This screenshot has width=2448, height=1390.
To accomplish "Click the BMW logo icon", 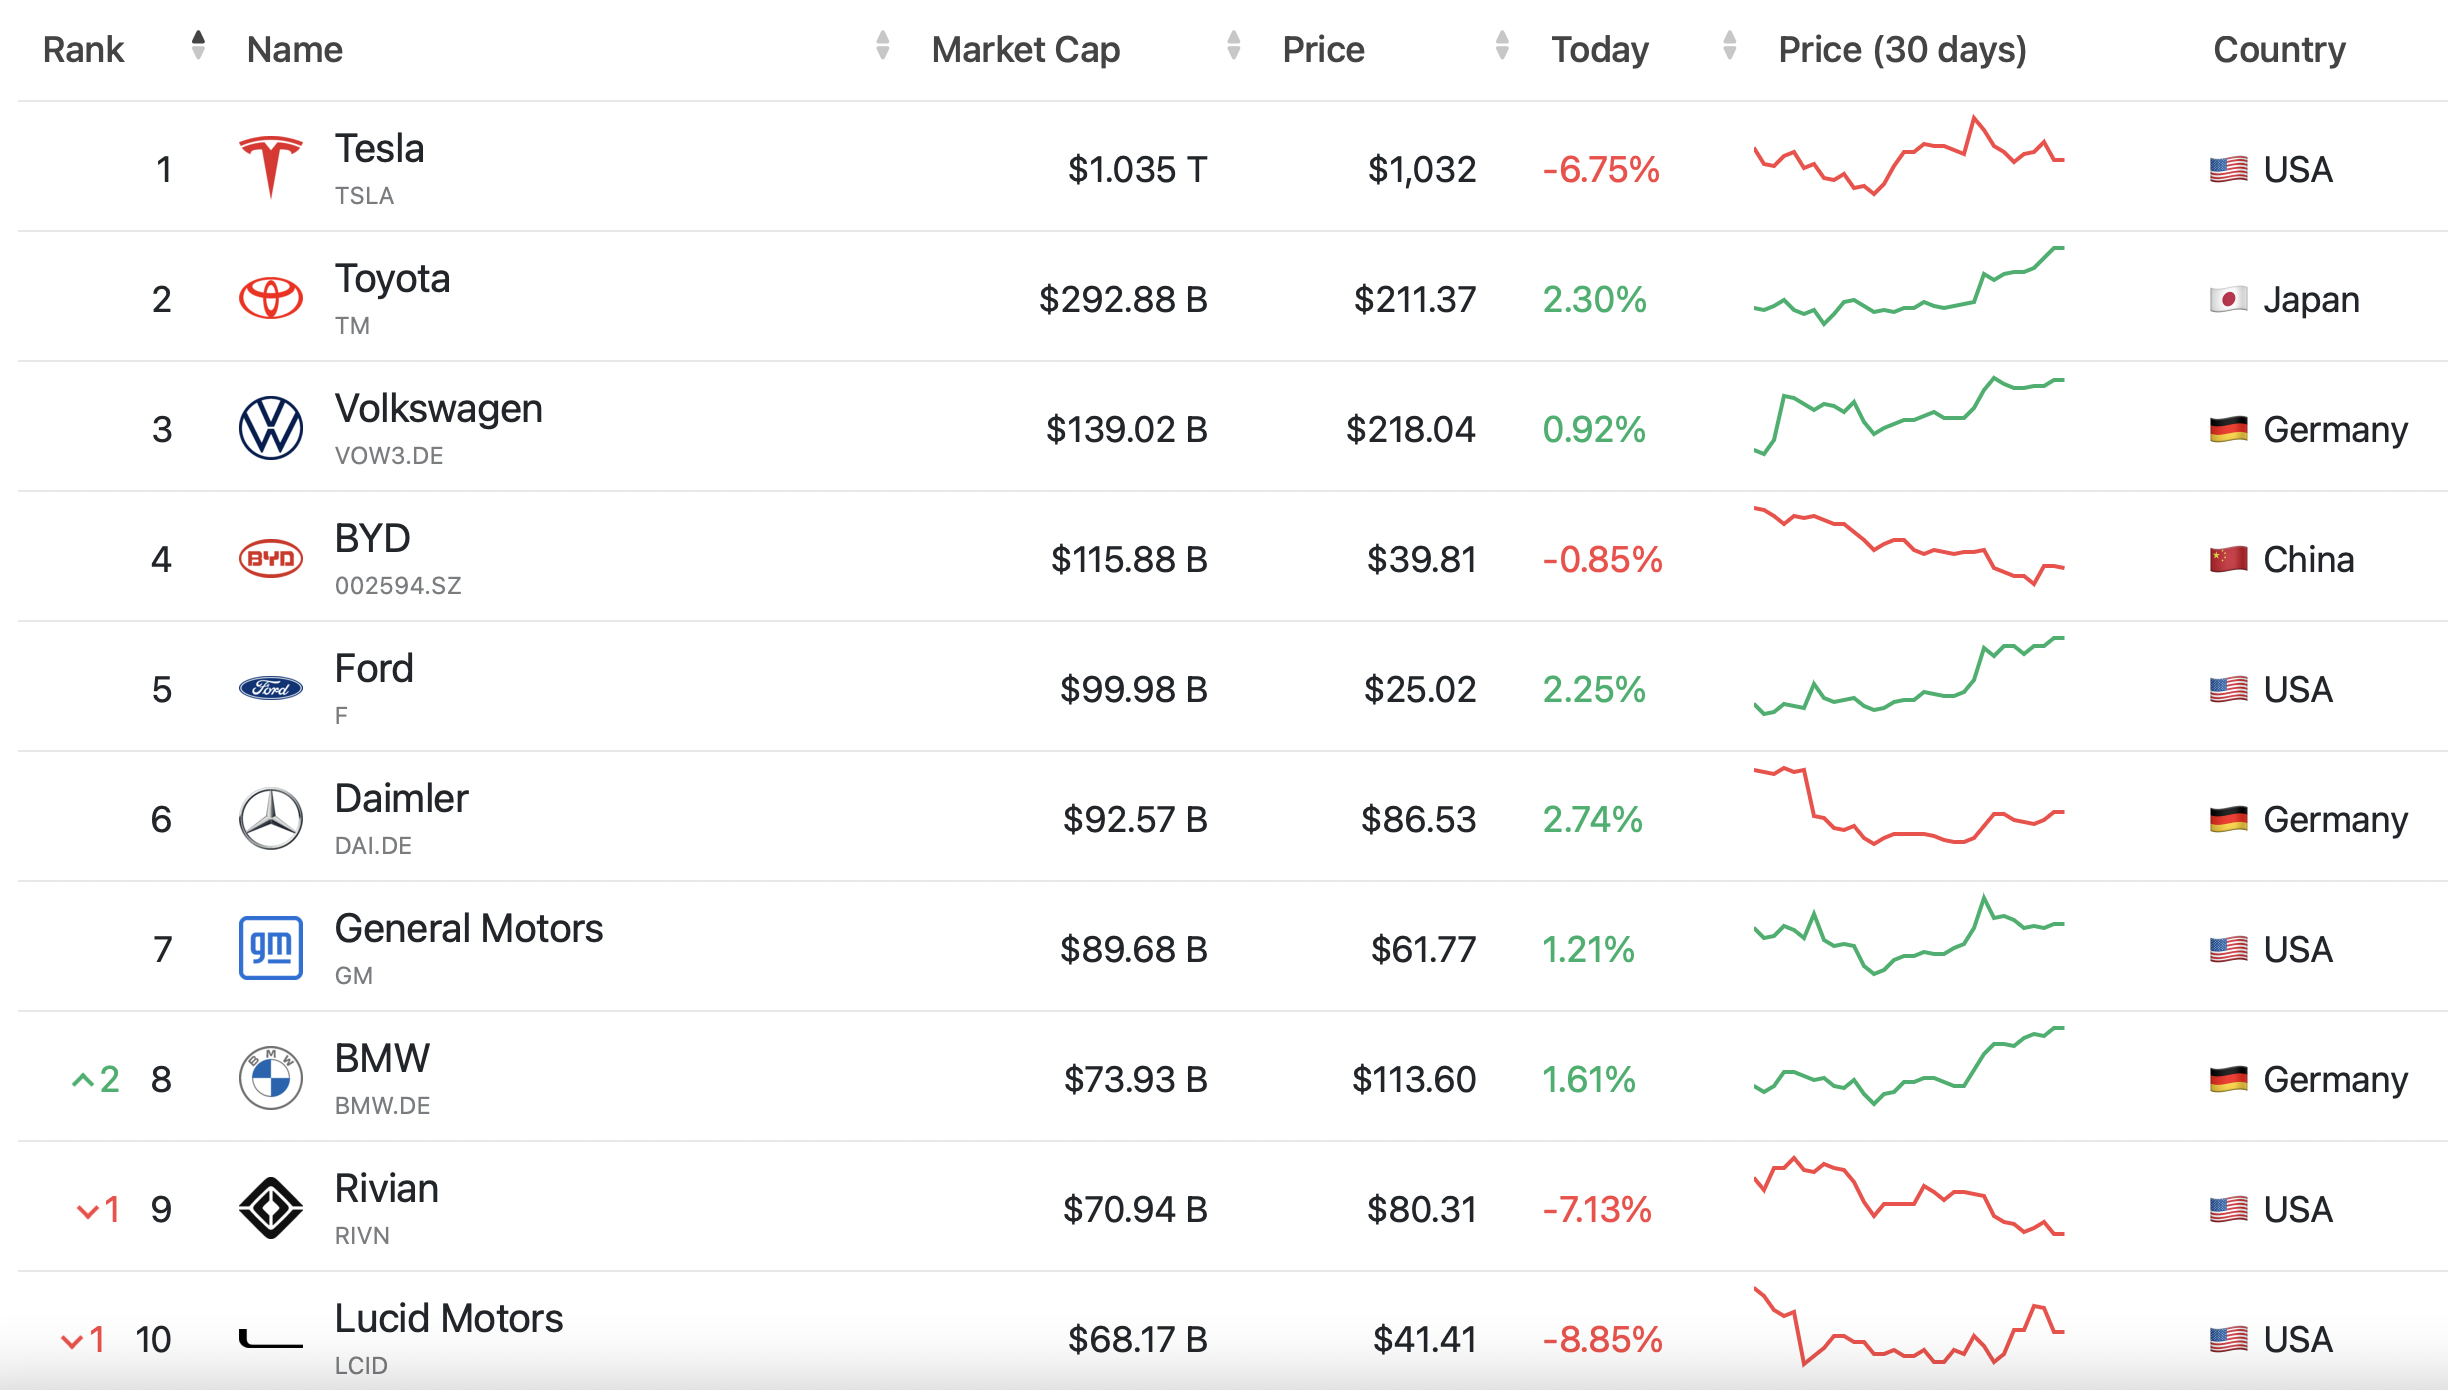I will [x=270, y=1078].
